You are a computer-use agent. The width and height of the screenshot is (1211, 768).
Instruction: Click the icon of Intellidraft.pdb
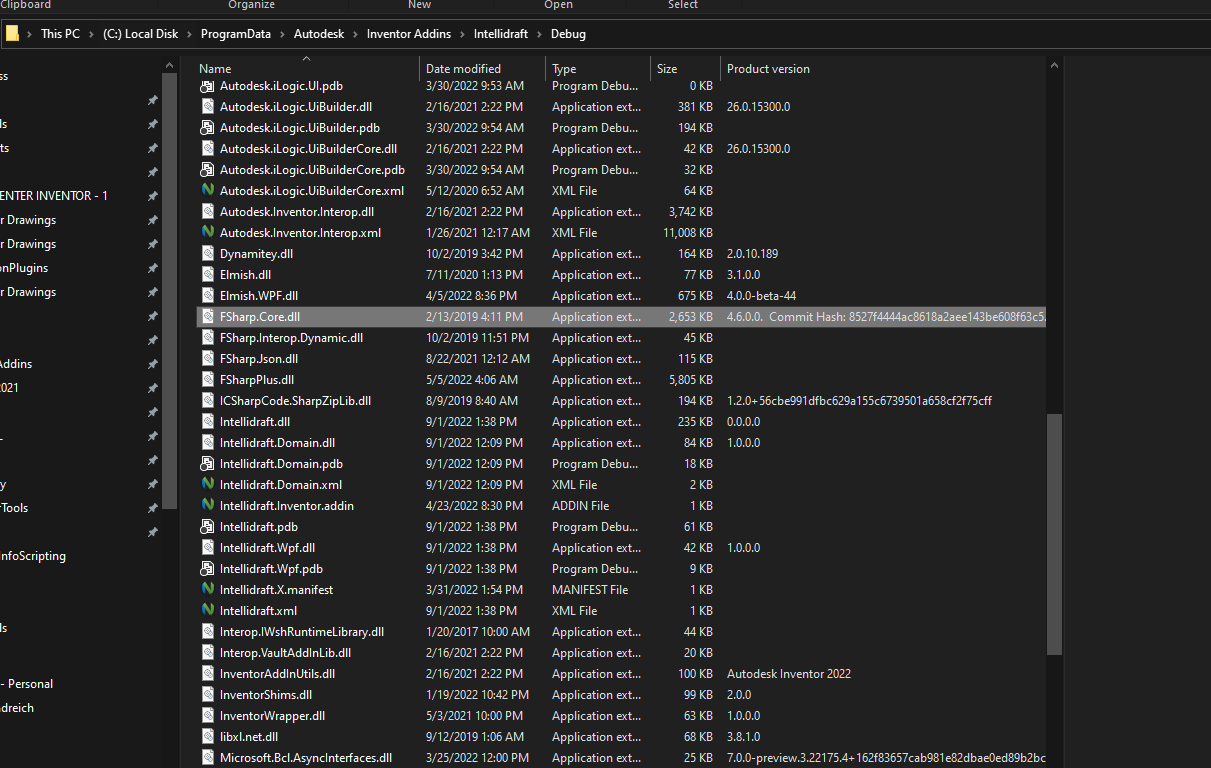pos(208,527)
